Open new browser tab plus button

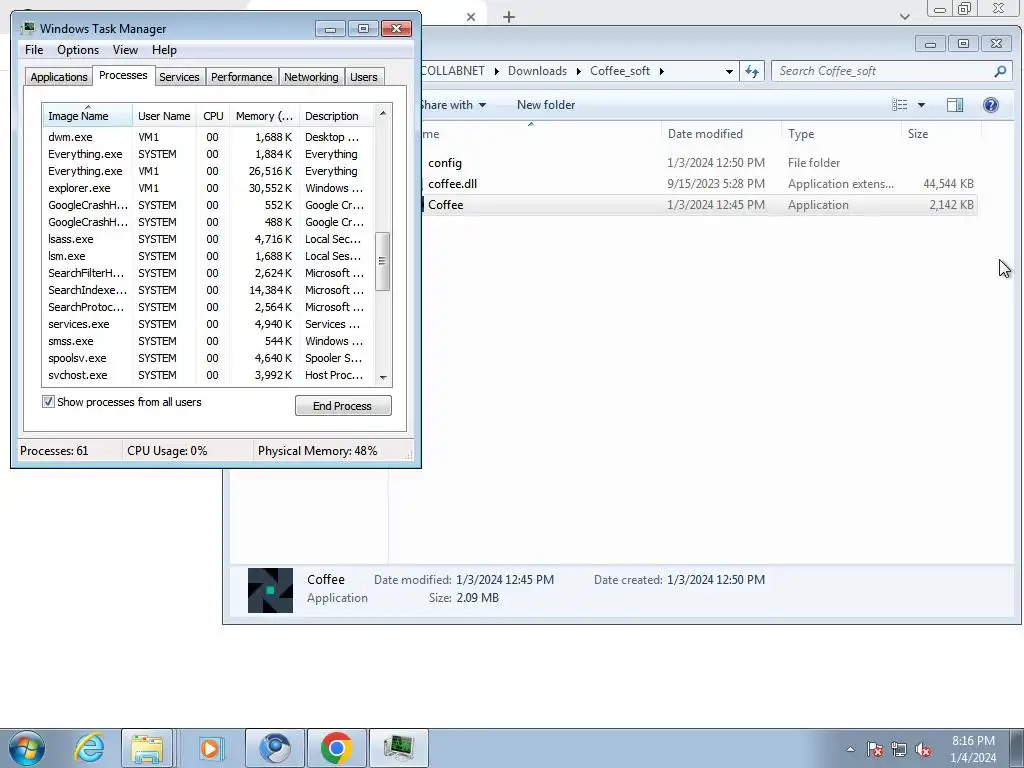click(x=509, y=17)
